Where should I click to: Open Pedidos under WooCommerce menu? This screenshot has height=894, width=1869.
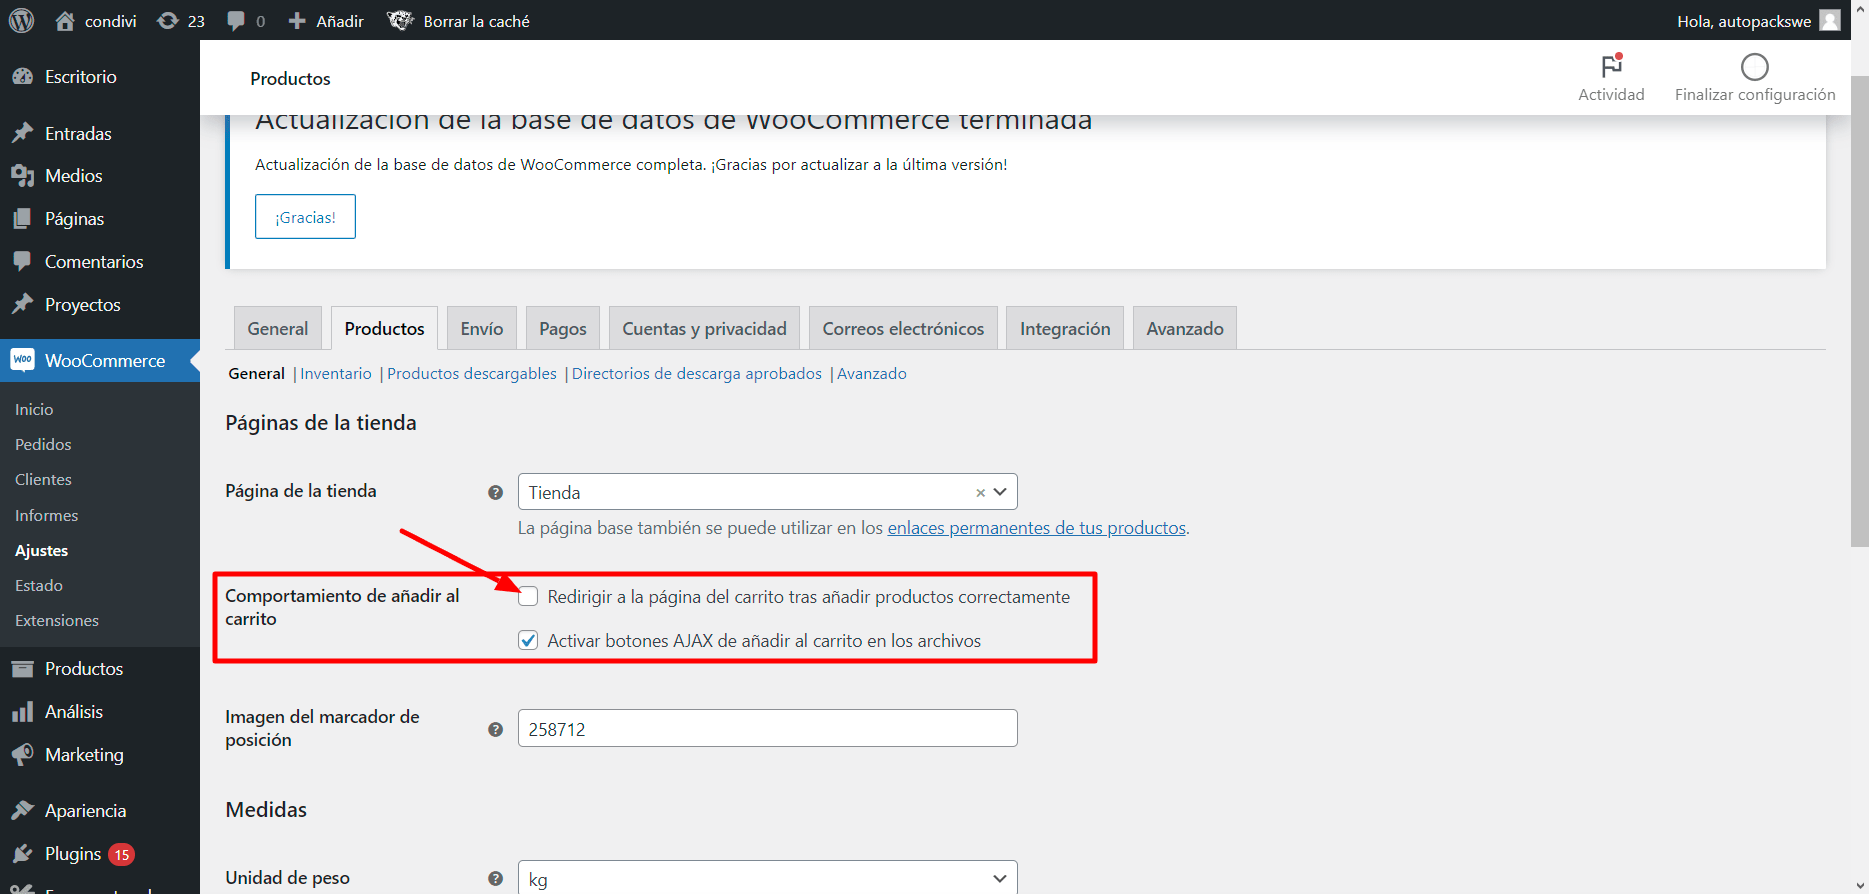click(x=43, y=444)
